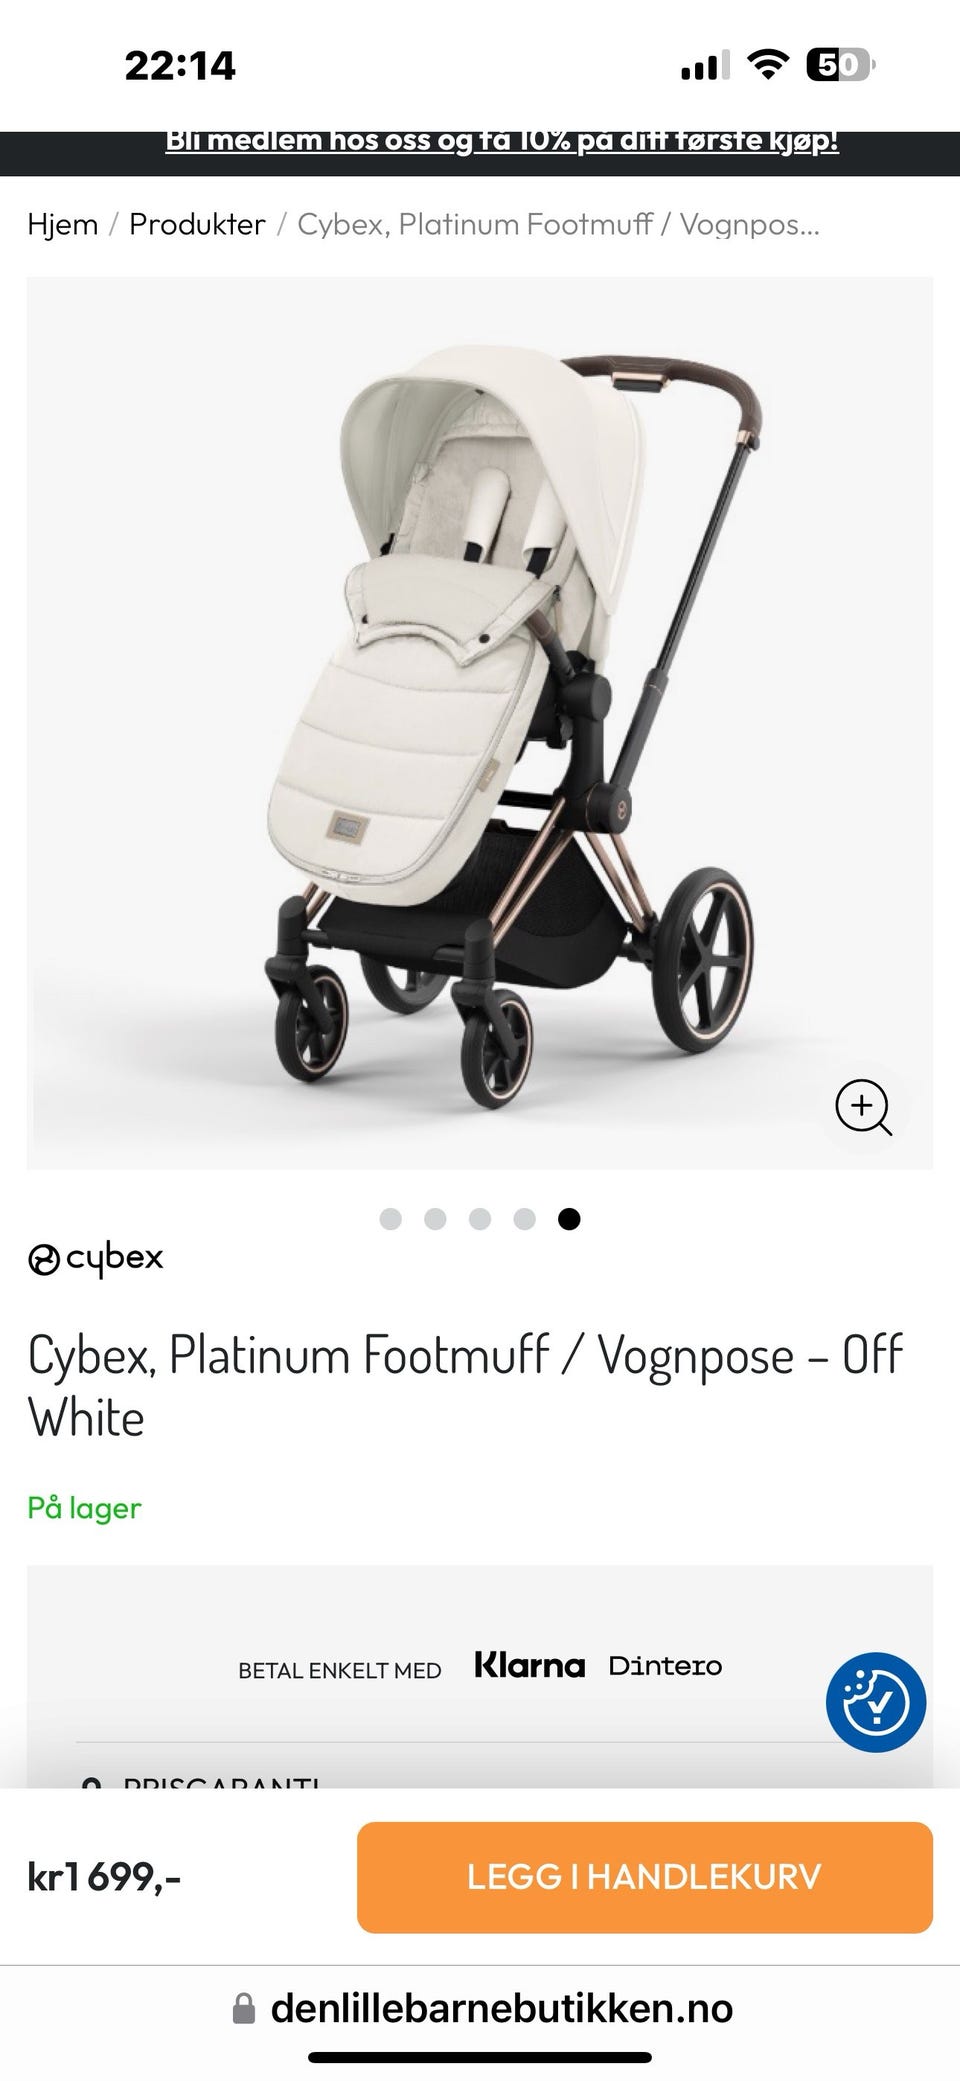Tap the Dintero payment logo
This screenshot has width=960, height=2081.
(x=665, y=1666)
